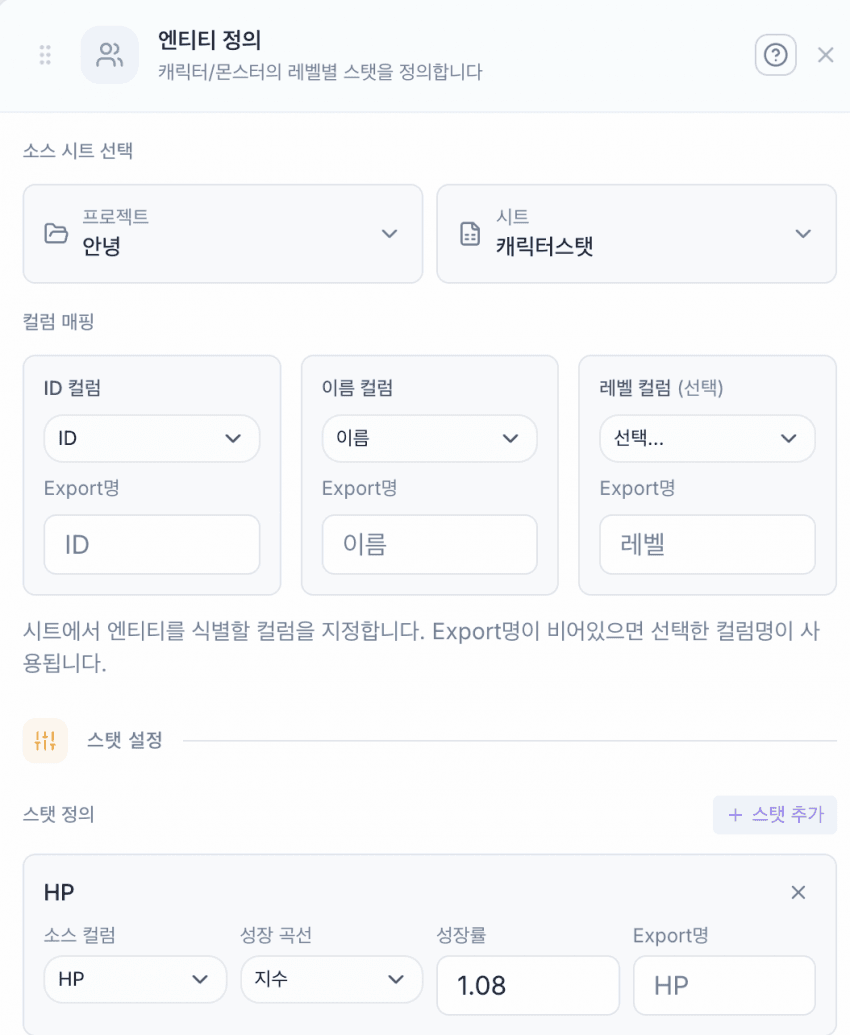Click the + 스탯 추가 button
This screenshot has width=850, height=1035.
click(775, 815)
